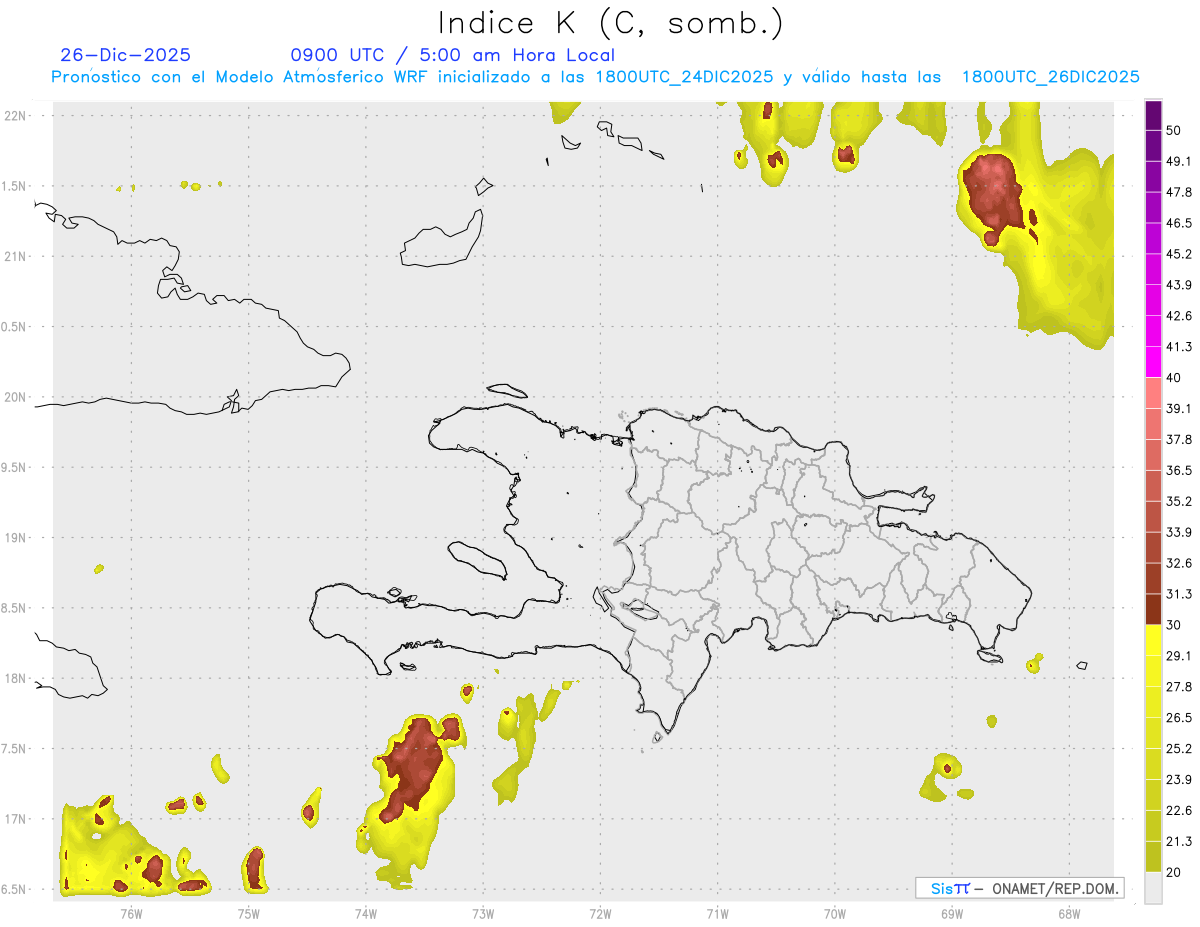The height and width of the screenshot is (927, 1200).
Task: Click the colorbar label "46.5"
Action: [1179, 223]
